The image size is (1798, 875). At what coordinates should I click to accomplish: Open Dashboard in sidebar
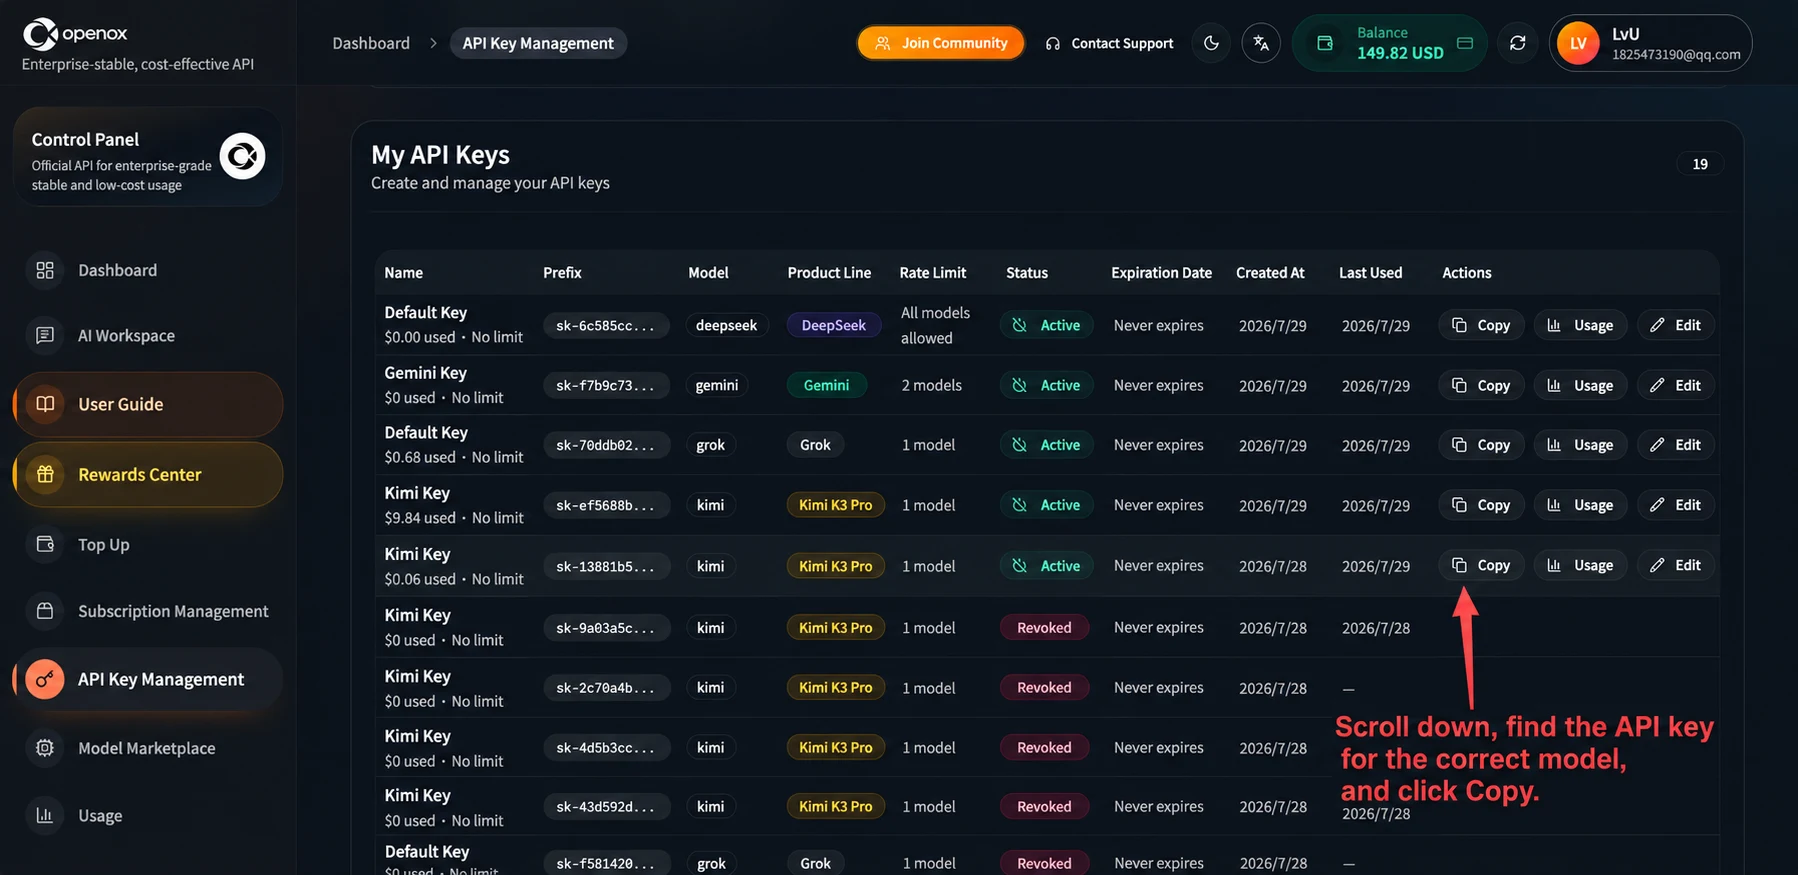pyautogui.click(x=148, y=270)
